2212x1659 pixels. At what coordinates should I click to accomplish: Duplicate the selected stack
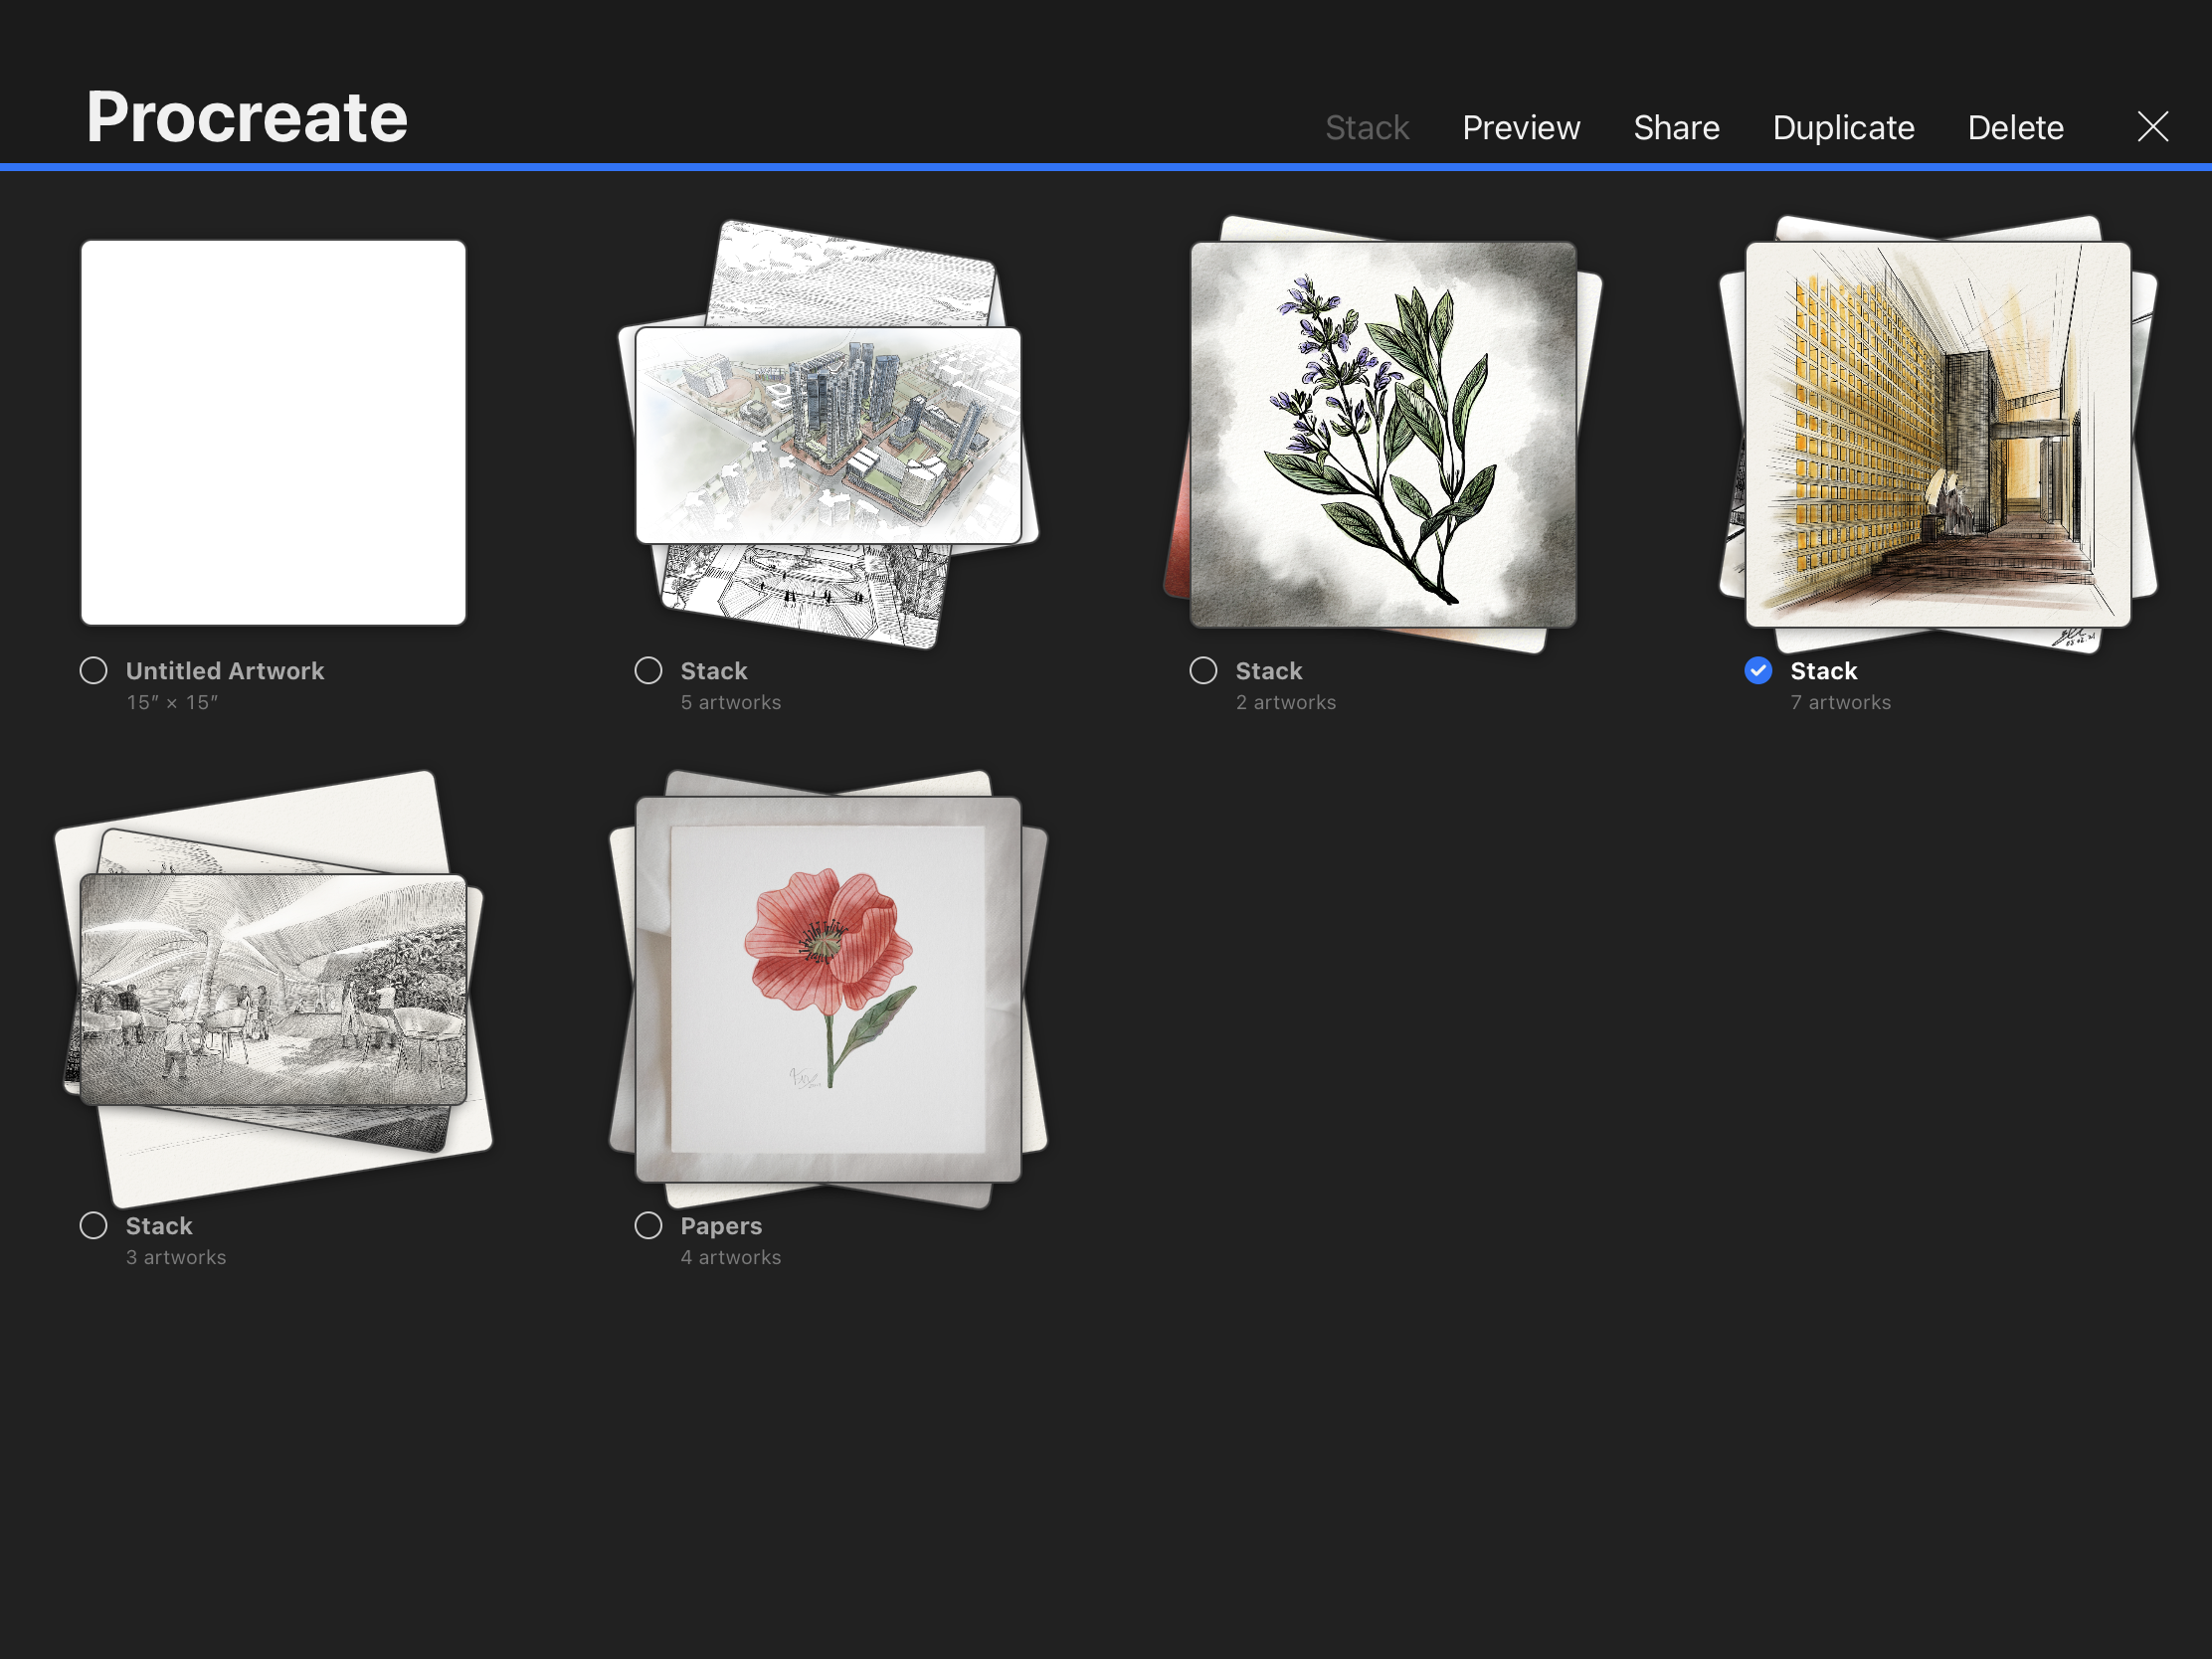point(1843,128)
